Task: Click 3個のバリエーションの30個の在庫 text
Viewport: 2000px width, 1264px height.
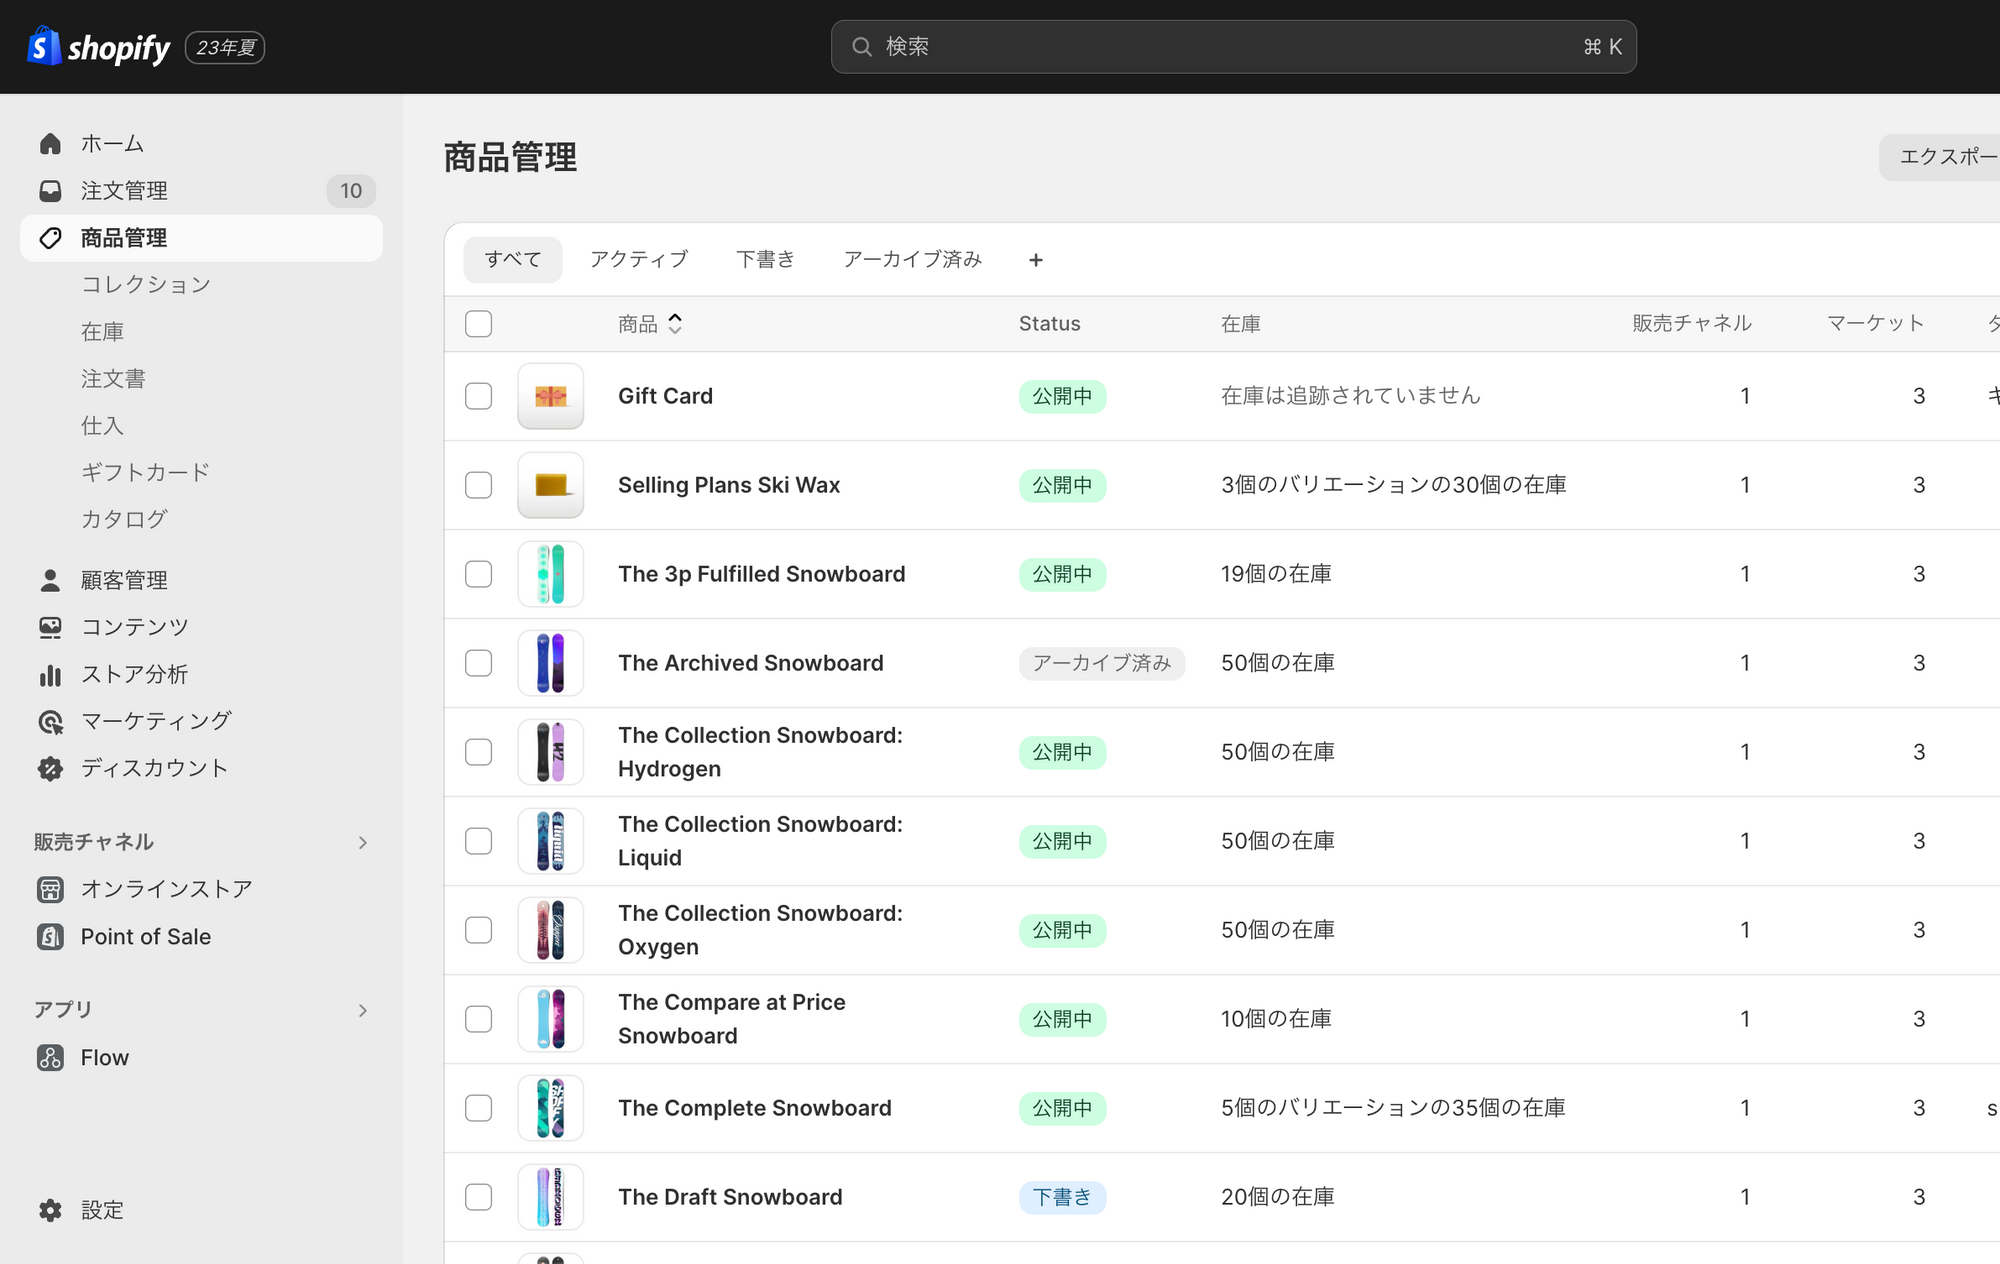Action: point(1394,485)
